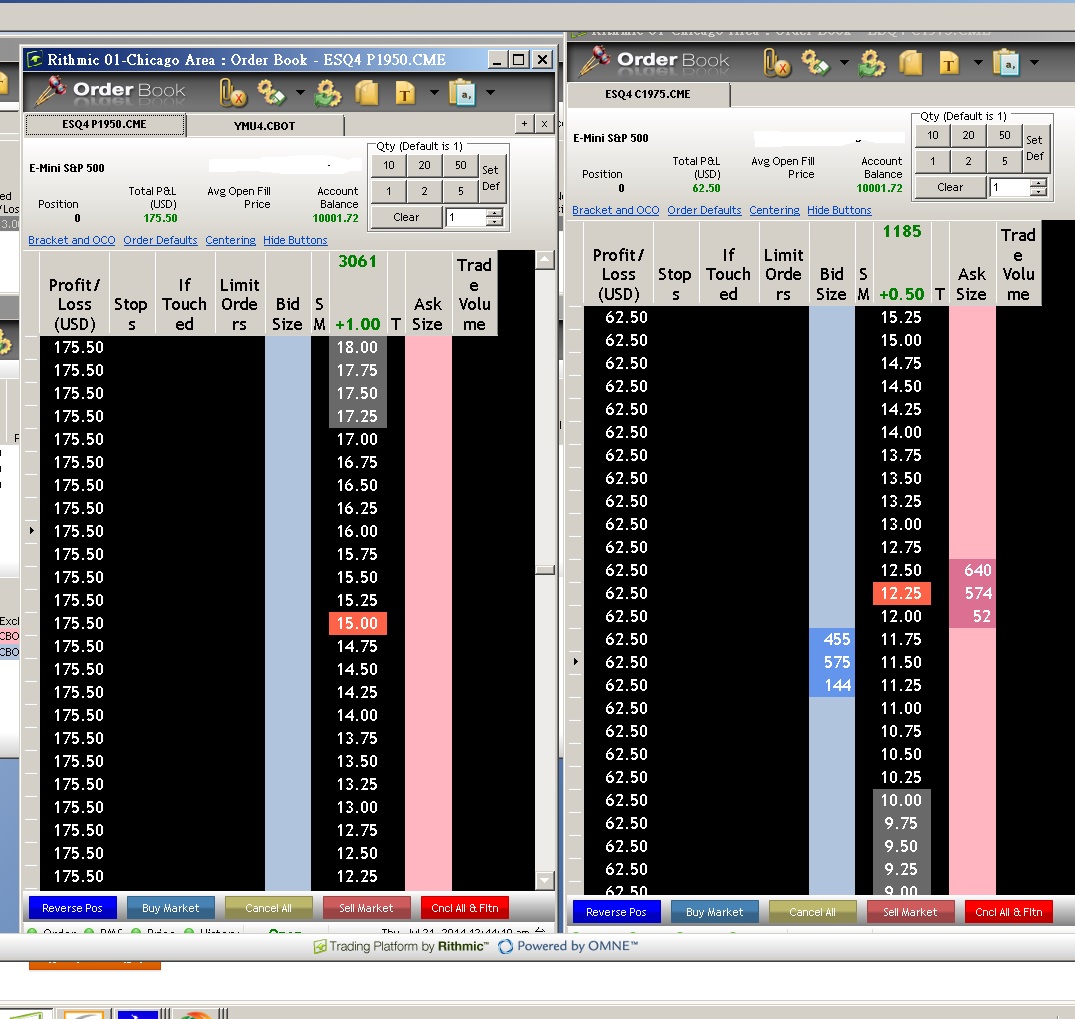Image resolution: width=1075 pixels, height=1019 pixels.
Task: Set quantity to 5 in P1950 window
Action: [x=460, y=191]
